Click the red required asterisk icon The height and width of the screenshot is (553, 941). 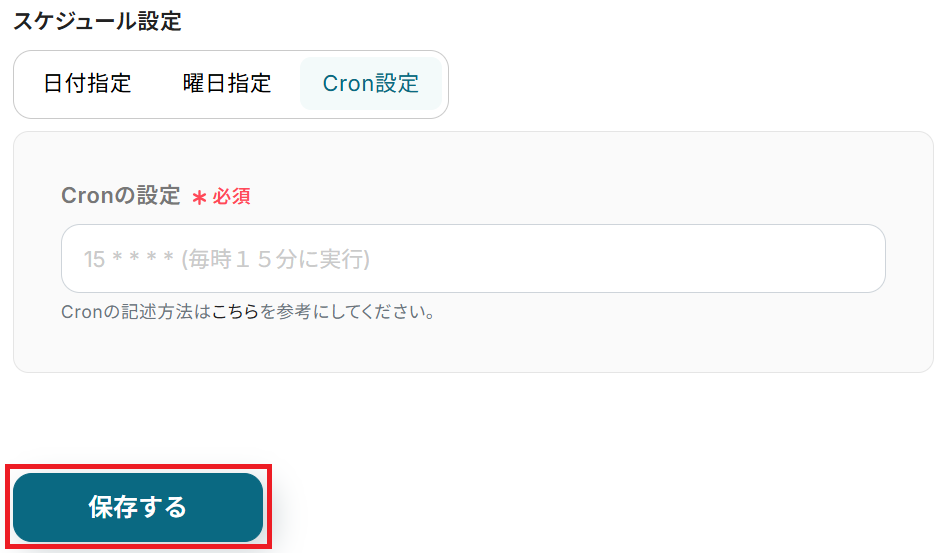click(199, 197)
